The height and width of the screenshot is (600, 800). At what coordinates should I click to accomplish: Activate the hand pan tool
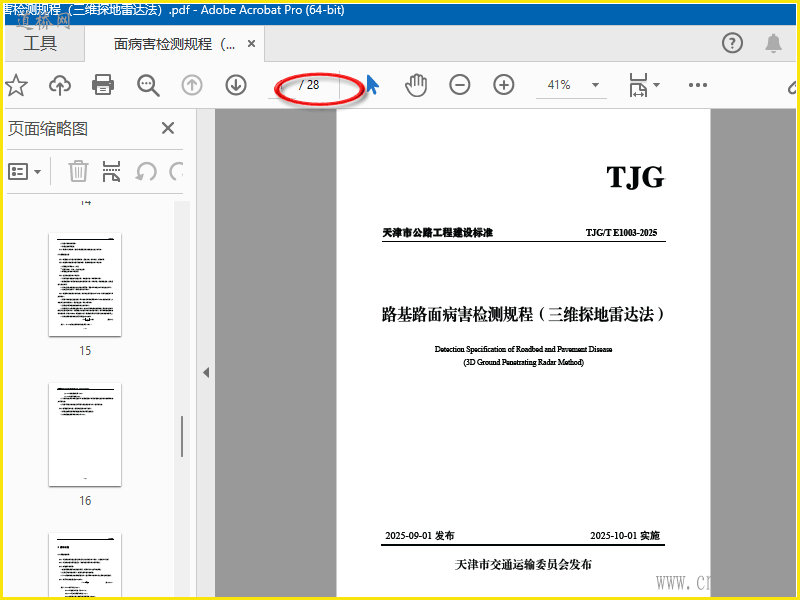coord(416,85)
